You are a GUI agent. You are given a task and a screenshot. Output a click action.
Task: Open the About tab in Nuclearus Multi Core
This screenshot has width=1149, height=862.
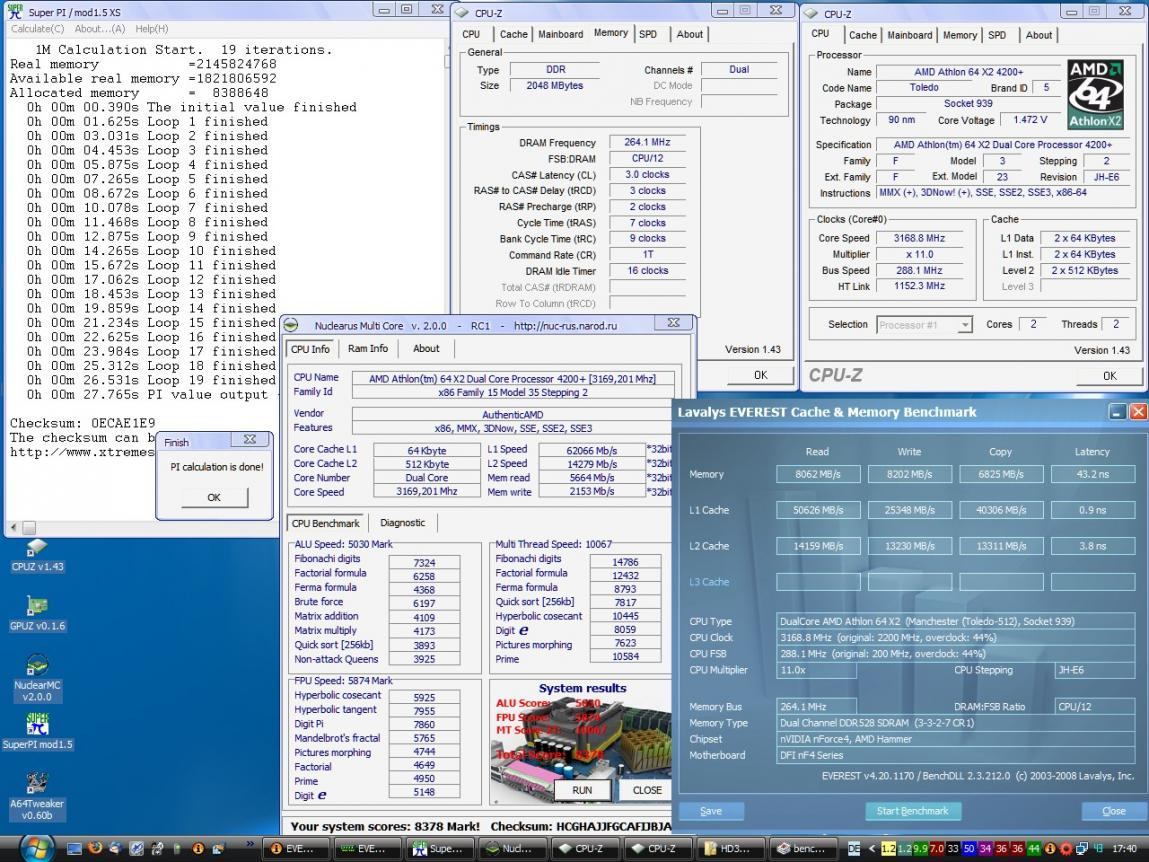pos(426,348)
